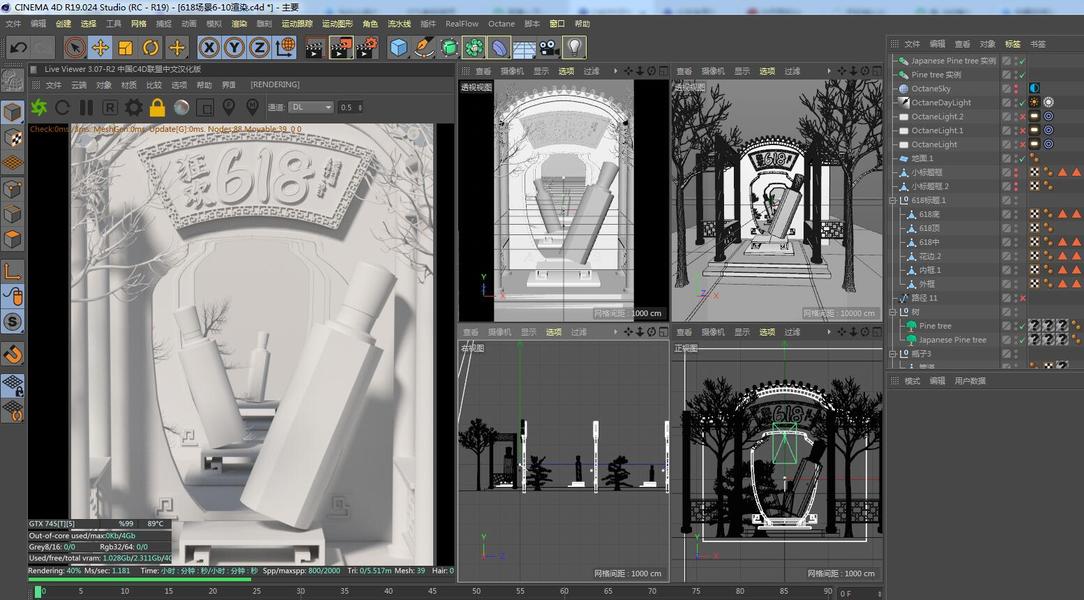Open the Coordinate System world icon

pos(286,48)
